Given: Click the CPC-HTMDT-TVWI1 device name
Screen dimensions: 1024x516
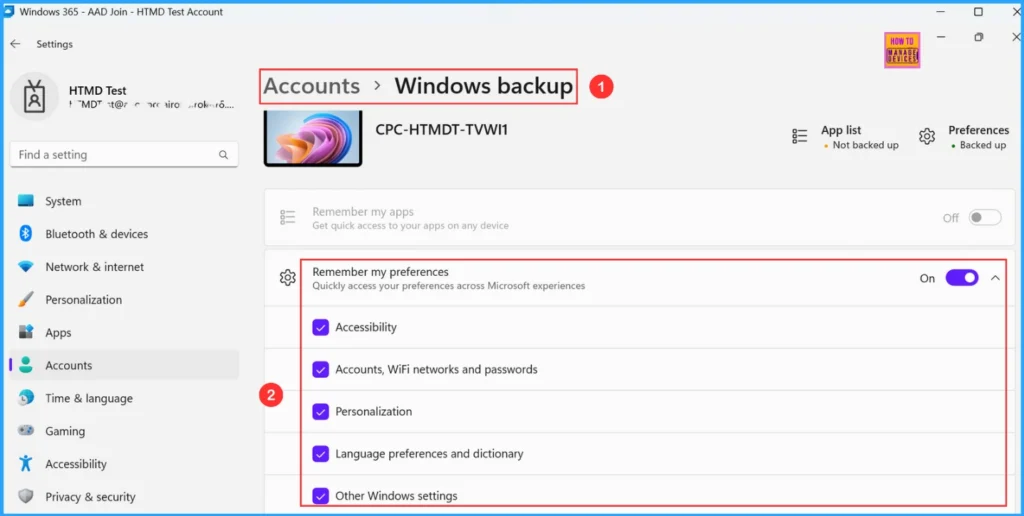Looking at the screenshot, I should pos(441,129).
